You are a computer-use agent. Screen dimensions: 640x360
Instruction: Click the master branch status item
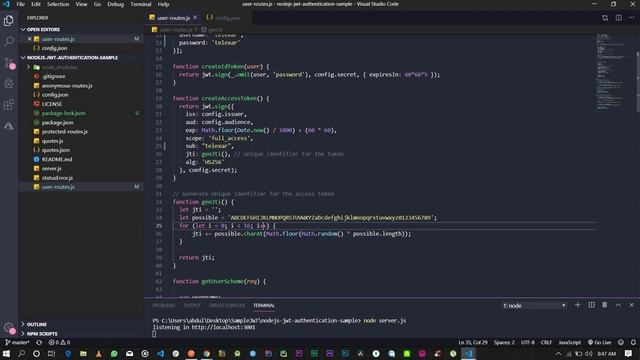(x=17, y=342)
